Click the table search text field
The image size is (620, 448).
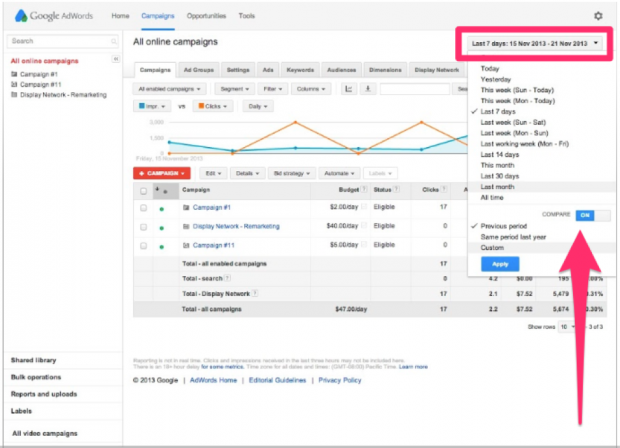(x=414, y=89)
